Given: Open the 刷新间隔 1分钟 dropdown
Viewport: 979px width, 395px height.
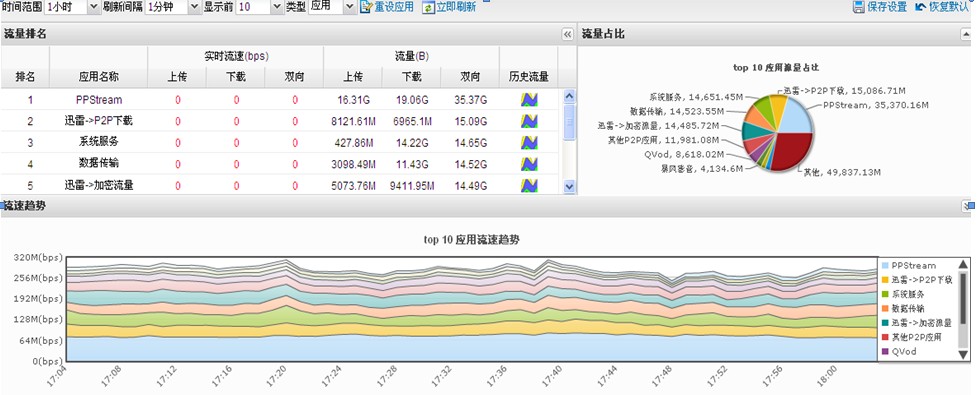Looking at the screenshot, I should click(x=194, y=7).
